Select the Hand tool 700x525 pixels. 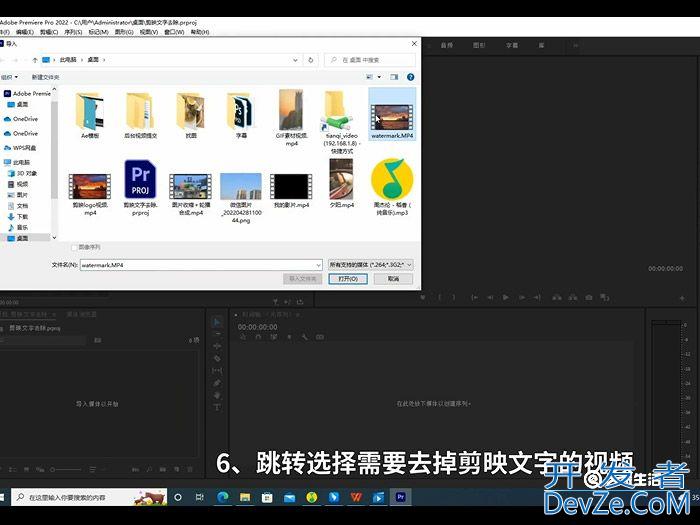217,395
